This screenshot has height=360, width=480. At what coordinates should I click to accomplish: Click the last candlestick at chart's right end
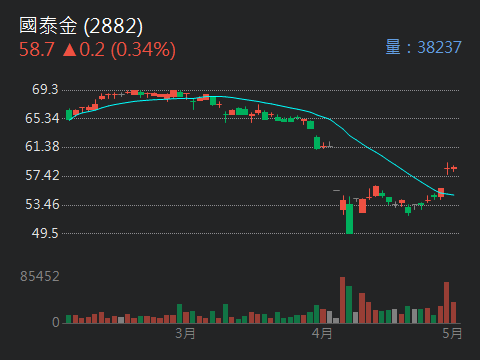pyautogui.click(x=454, y=168)
